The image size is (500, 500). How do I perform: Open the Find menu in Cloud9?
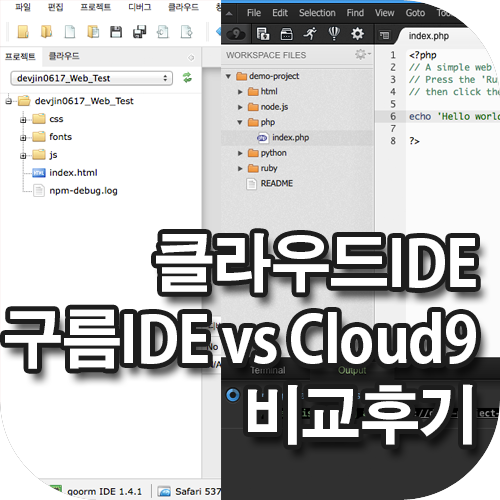(355, 13)
